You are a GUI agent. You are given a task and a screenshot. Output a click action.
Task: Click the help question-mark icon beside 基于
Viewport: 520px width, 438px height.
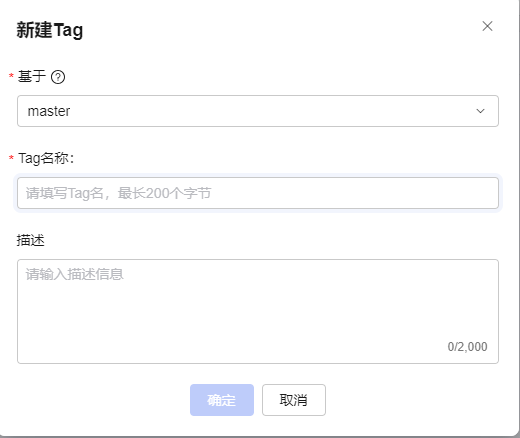coord(58,77)
